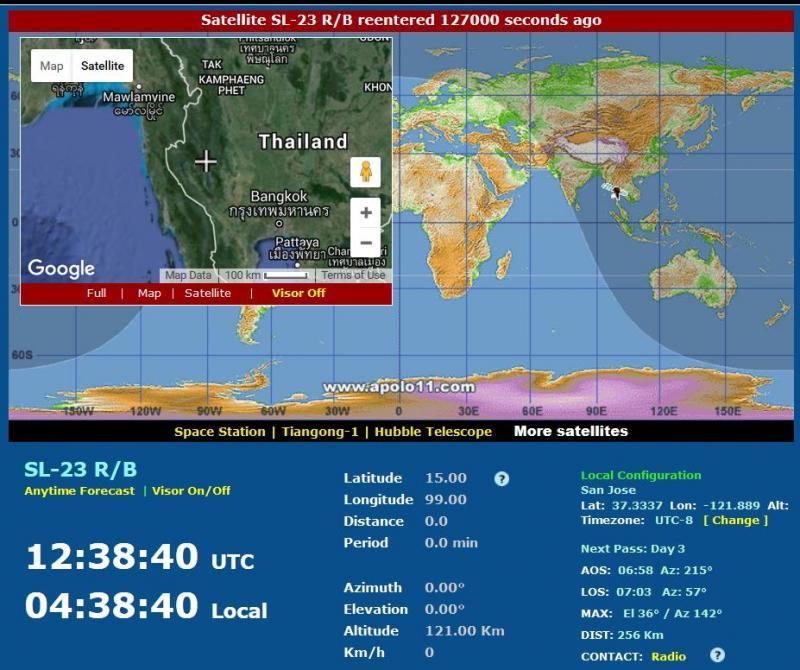The height and width of the screenshot is (670, 800).
Task: Click the Thailand country label
Action: point(303,141)
